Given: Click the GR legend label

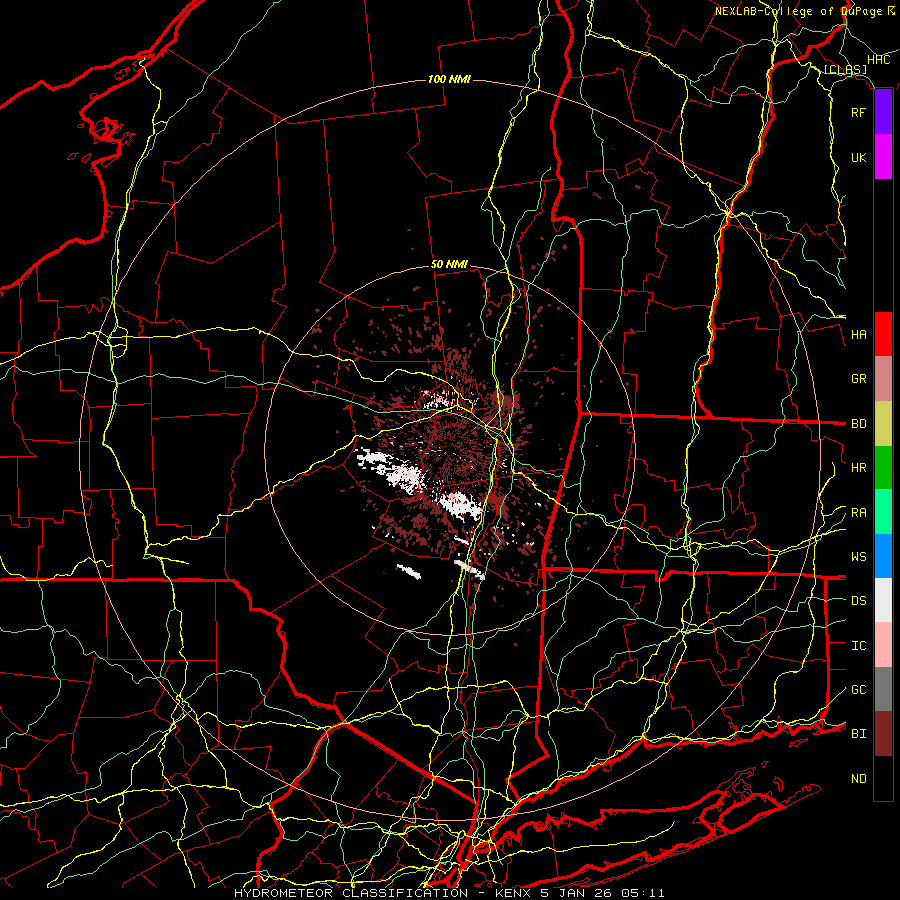Looking at the screenshot, I should coord(859,379).
